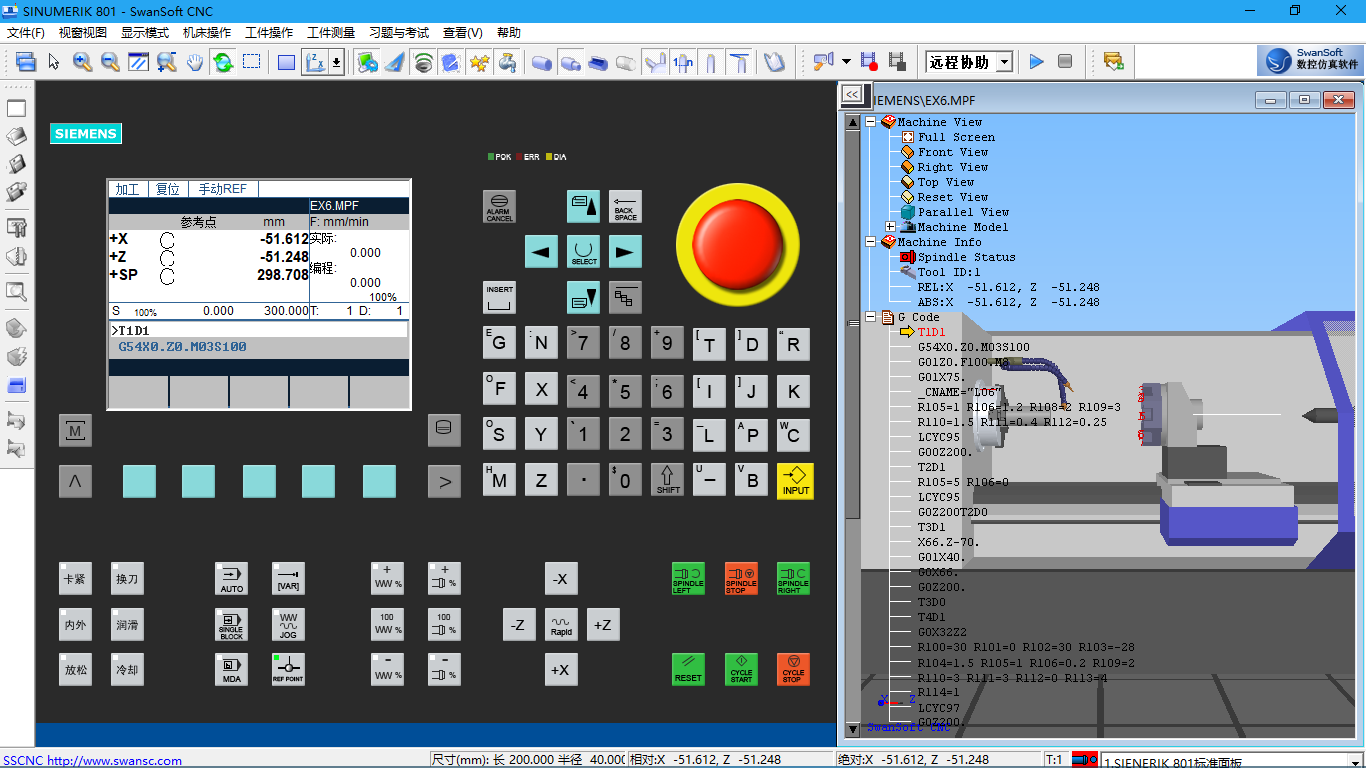
Task: Click the record red dot save icon
Action: coord(869,62)
